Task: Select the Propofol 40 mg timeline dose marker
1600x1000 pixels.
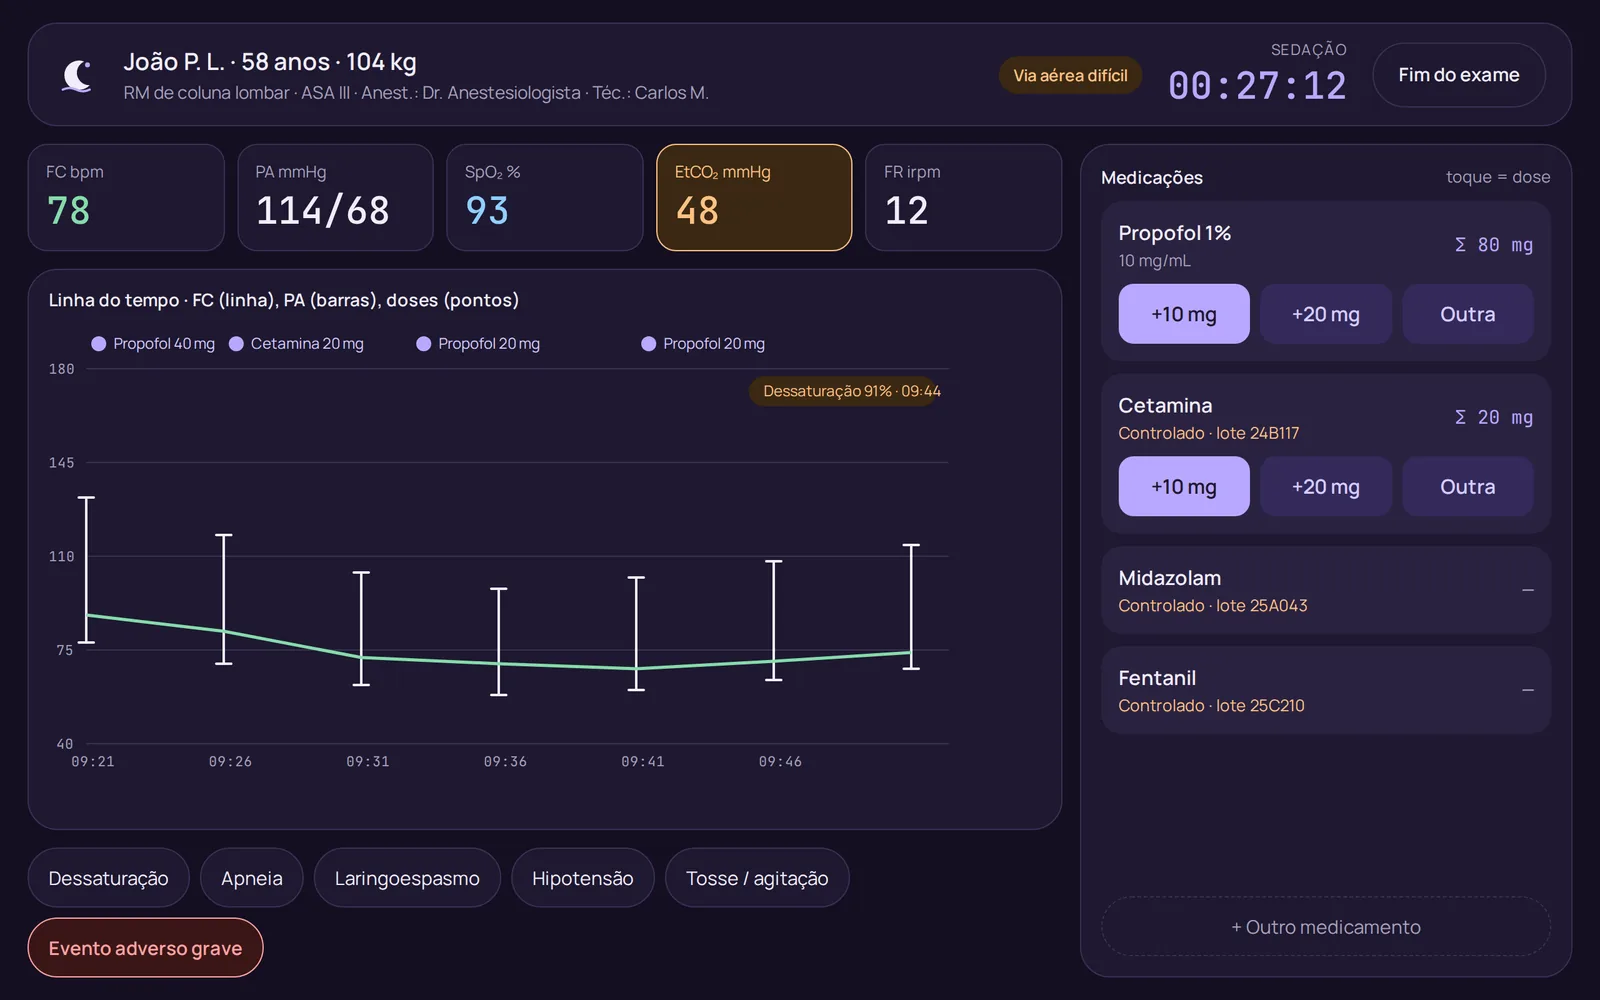Action: coord(153,344)
